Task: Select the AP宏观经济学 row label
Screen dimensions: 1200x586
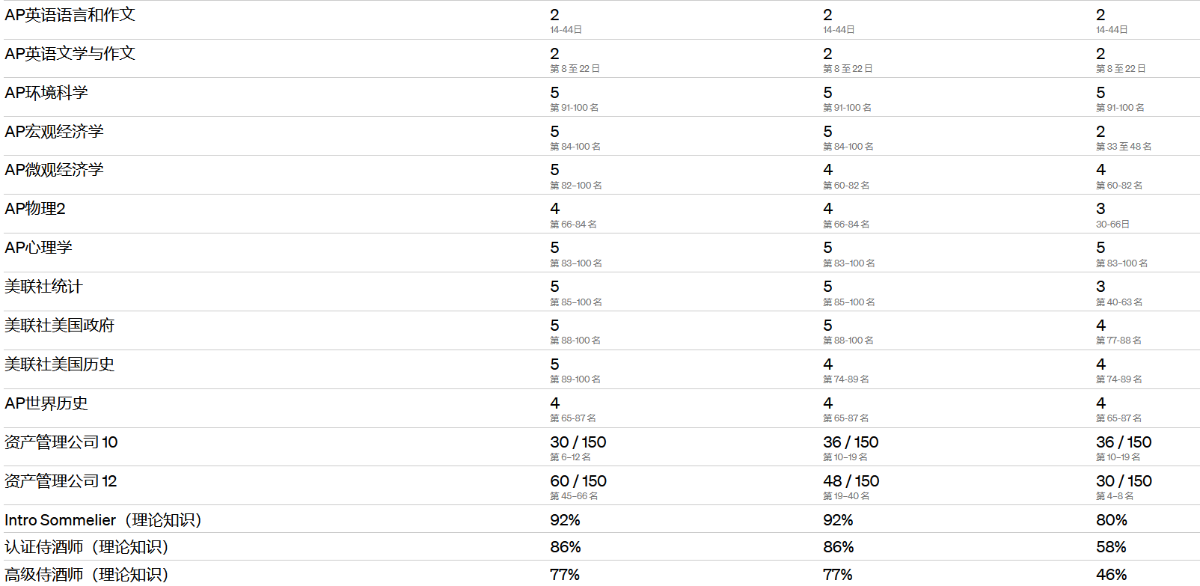Action: coord(54,132)
